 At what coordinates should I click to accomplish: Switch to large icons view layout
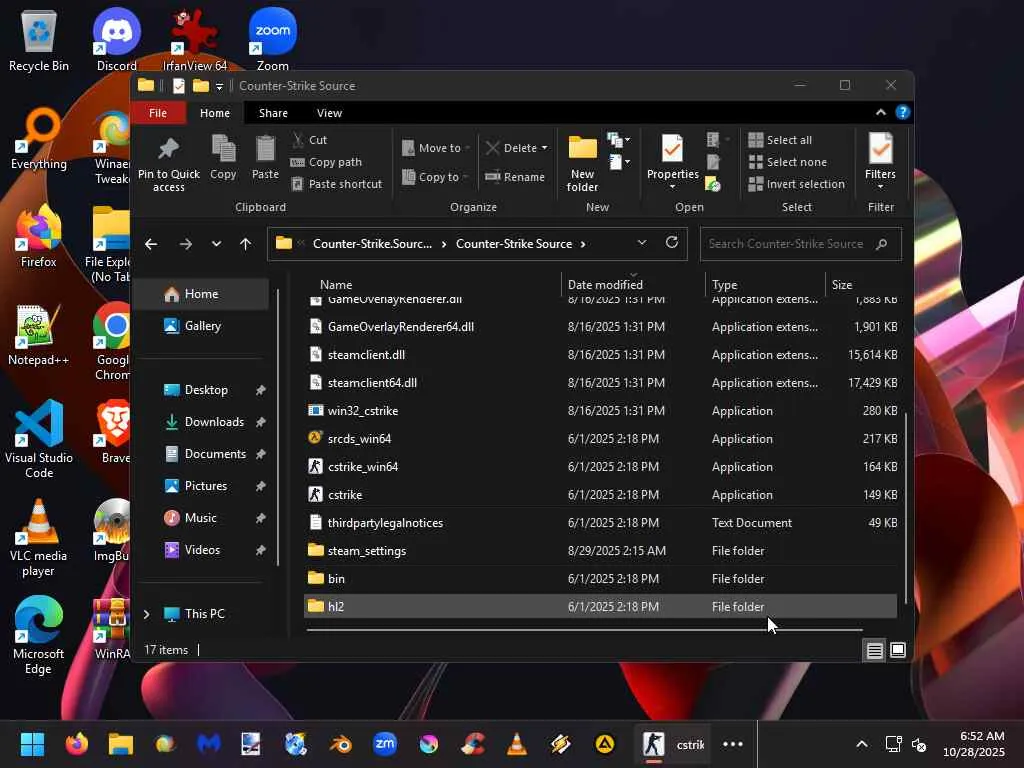(899, 650)
